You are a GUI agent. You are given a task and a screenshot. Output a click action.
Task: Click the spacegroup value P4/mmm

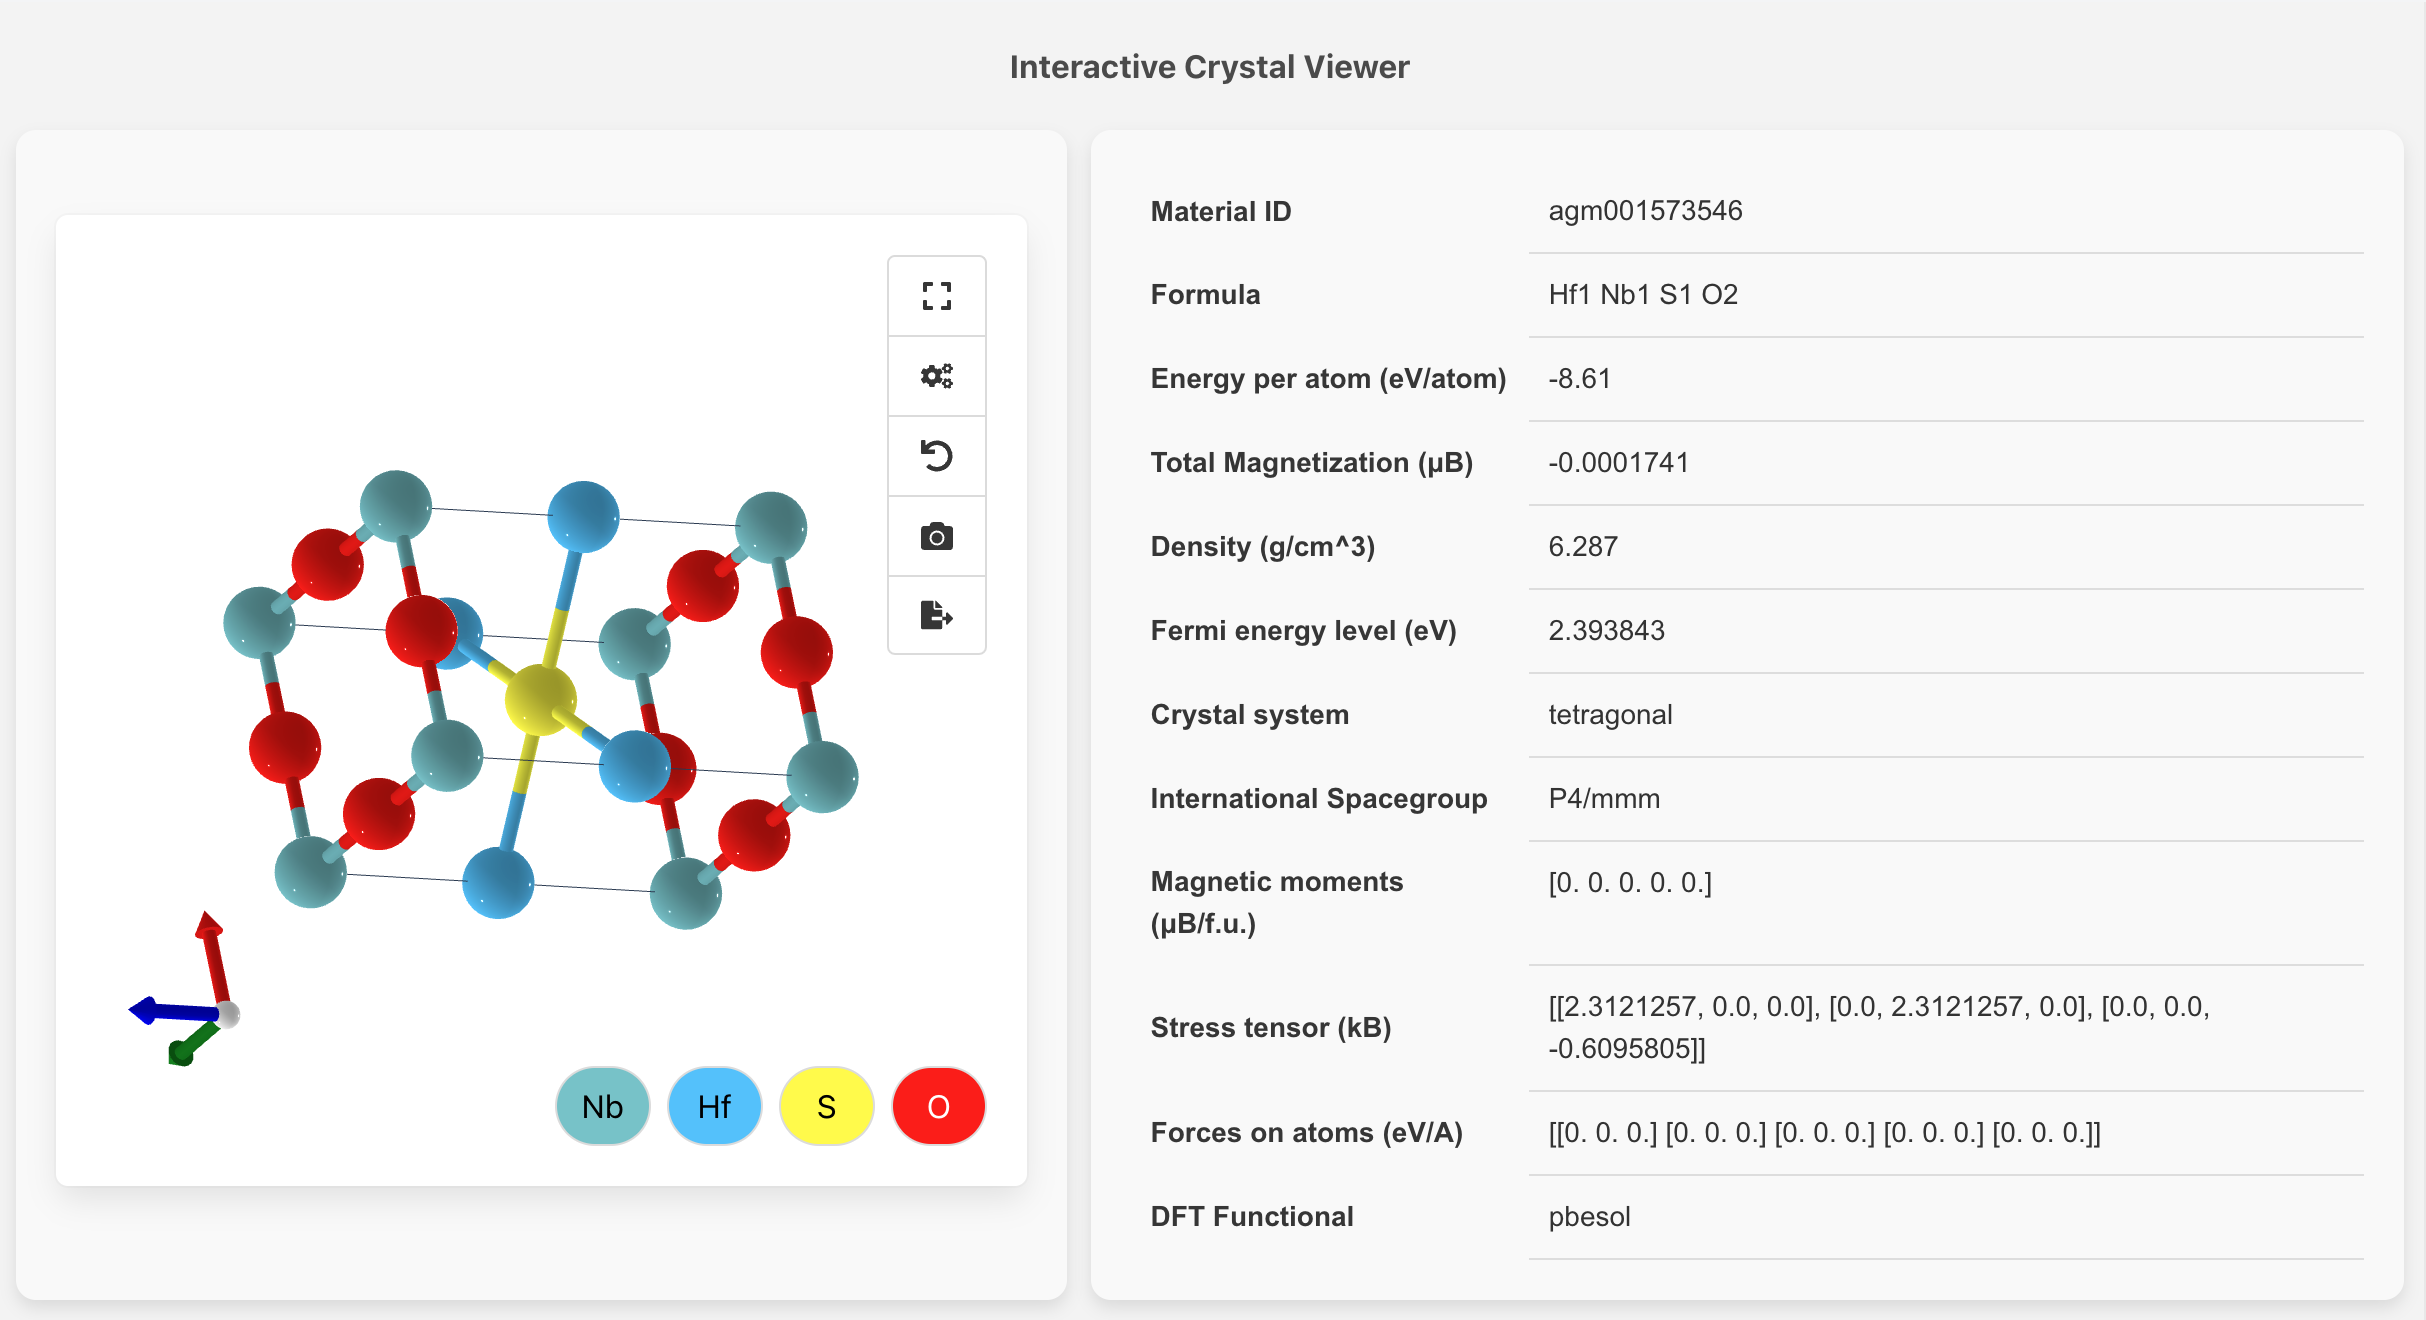[1604, 799]
